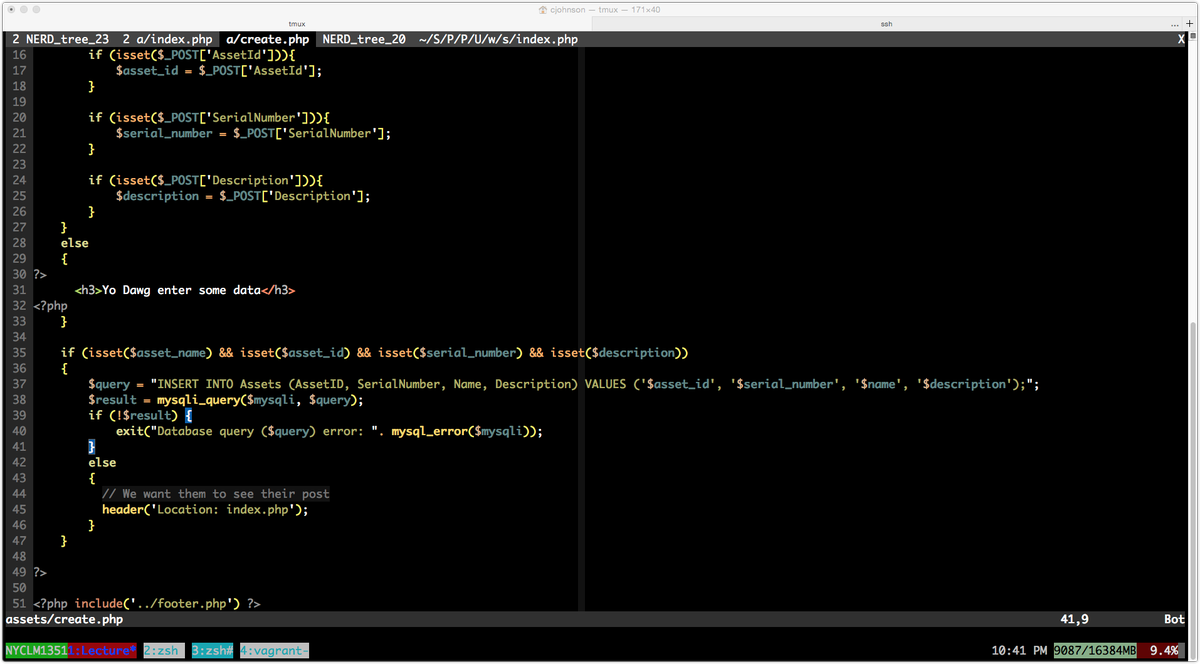This screenshot has height=664, width=1200.
Task: Open the a/index.php vim tab
Action: (x=167, y=39)
